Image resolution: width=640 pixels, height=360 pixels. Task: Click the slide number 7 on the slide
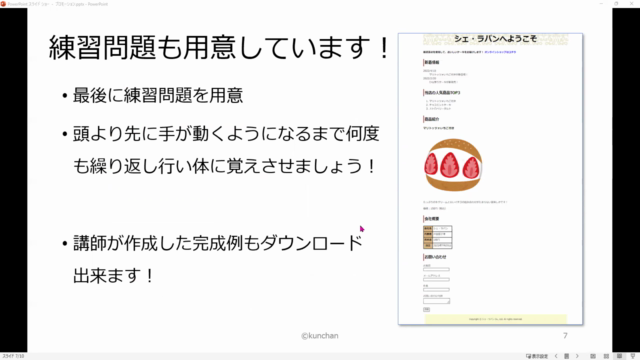pos(565,336)
